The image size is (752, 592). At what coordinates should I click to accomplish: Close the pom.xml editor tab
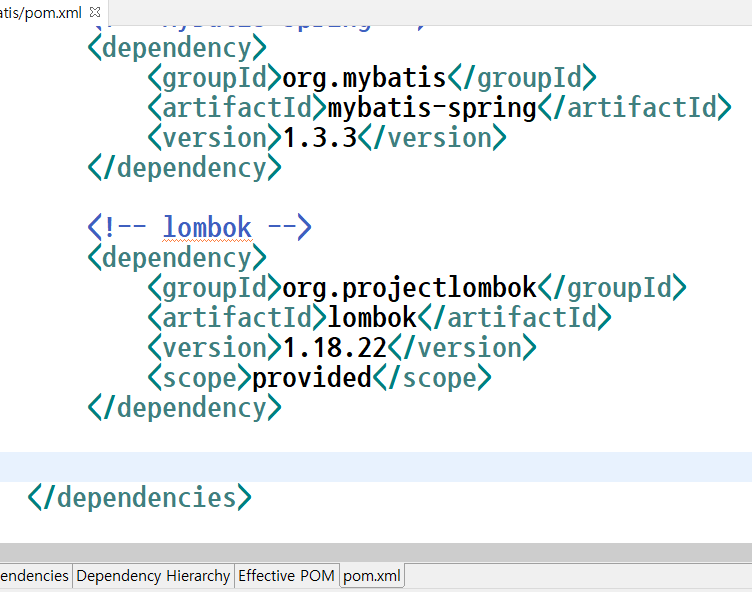(x=95, y=12)
